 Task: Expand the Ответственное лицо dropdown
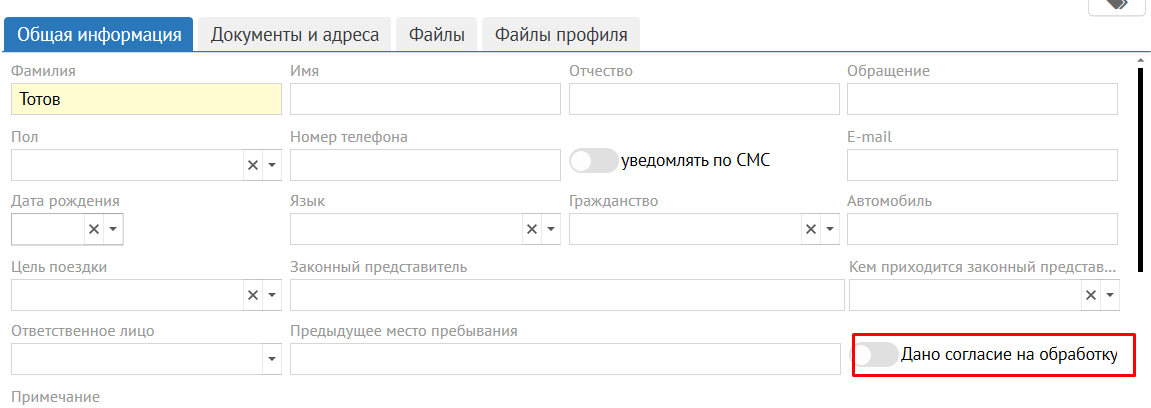(x=271, y=359)
